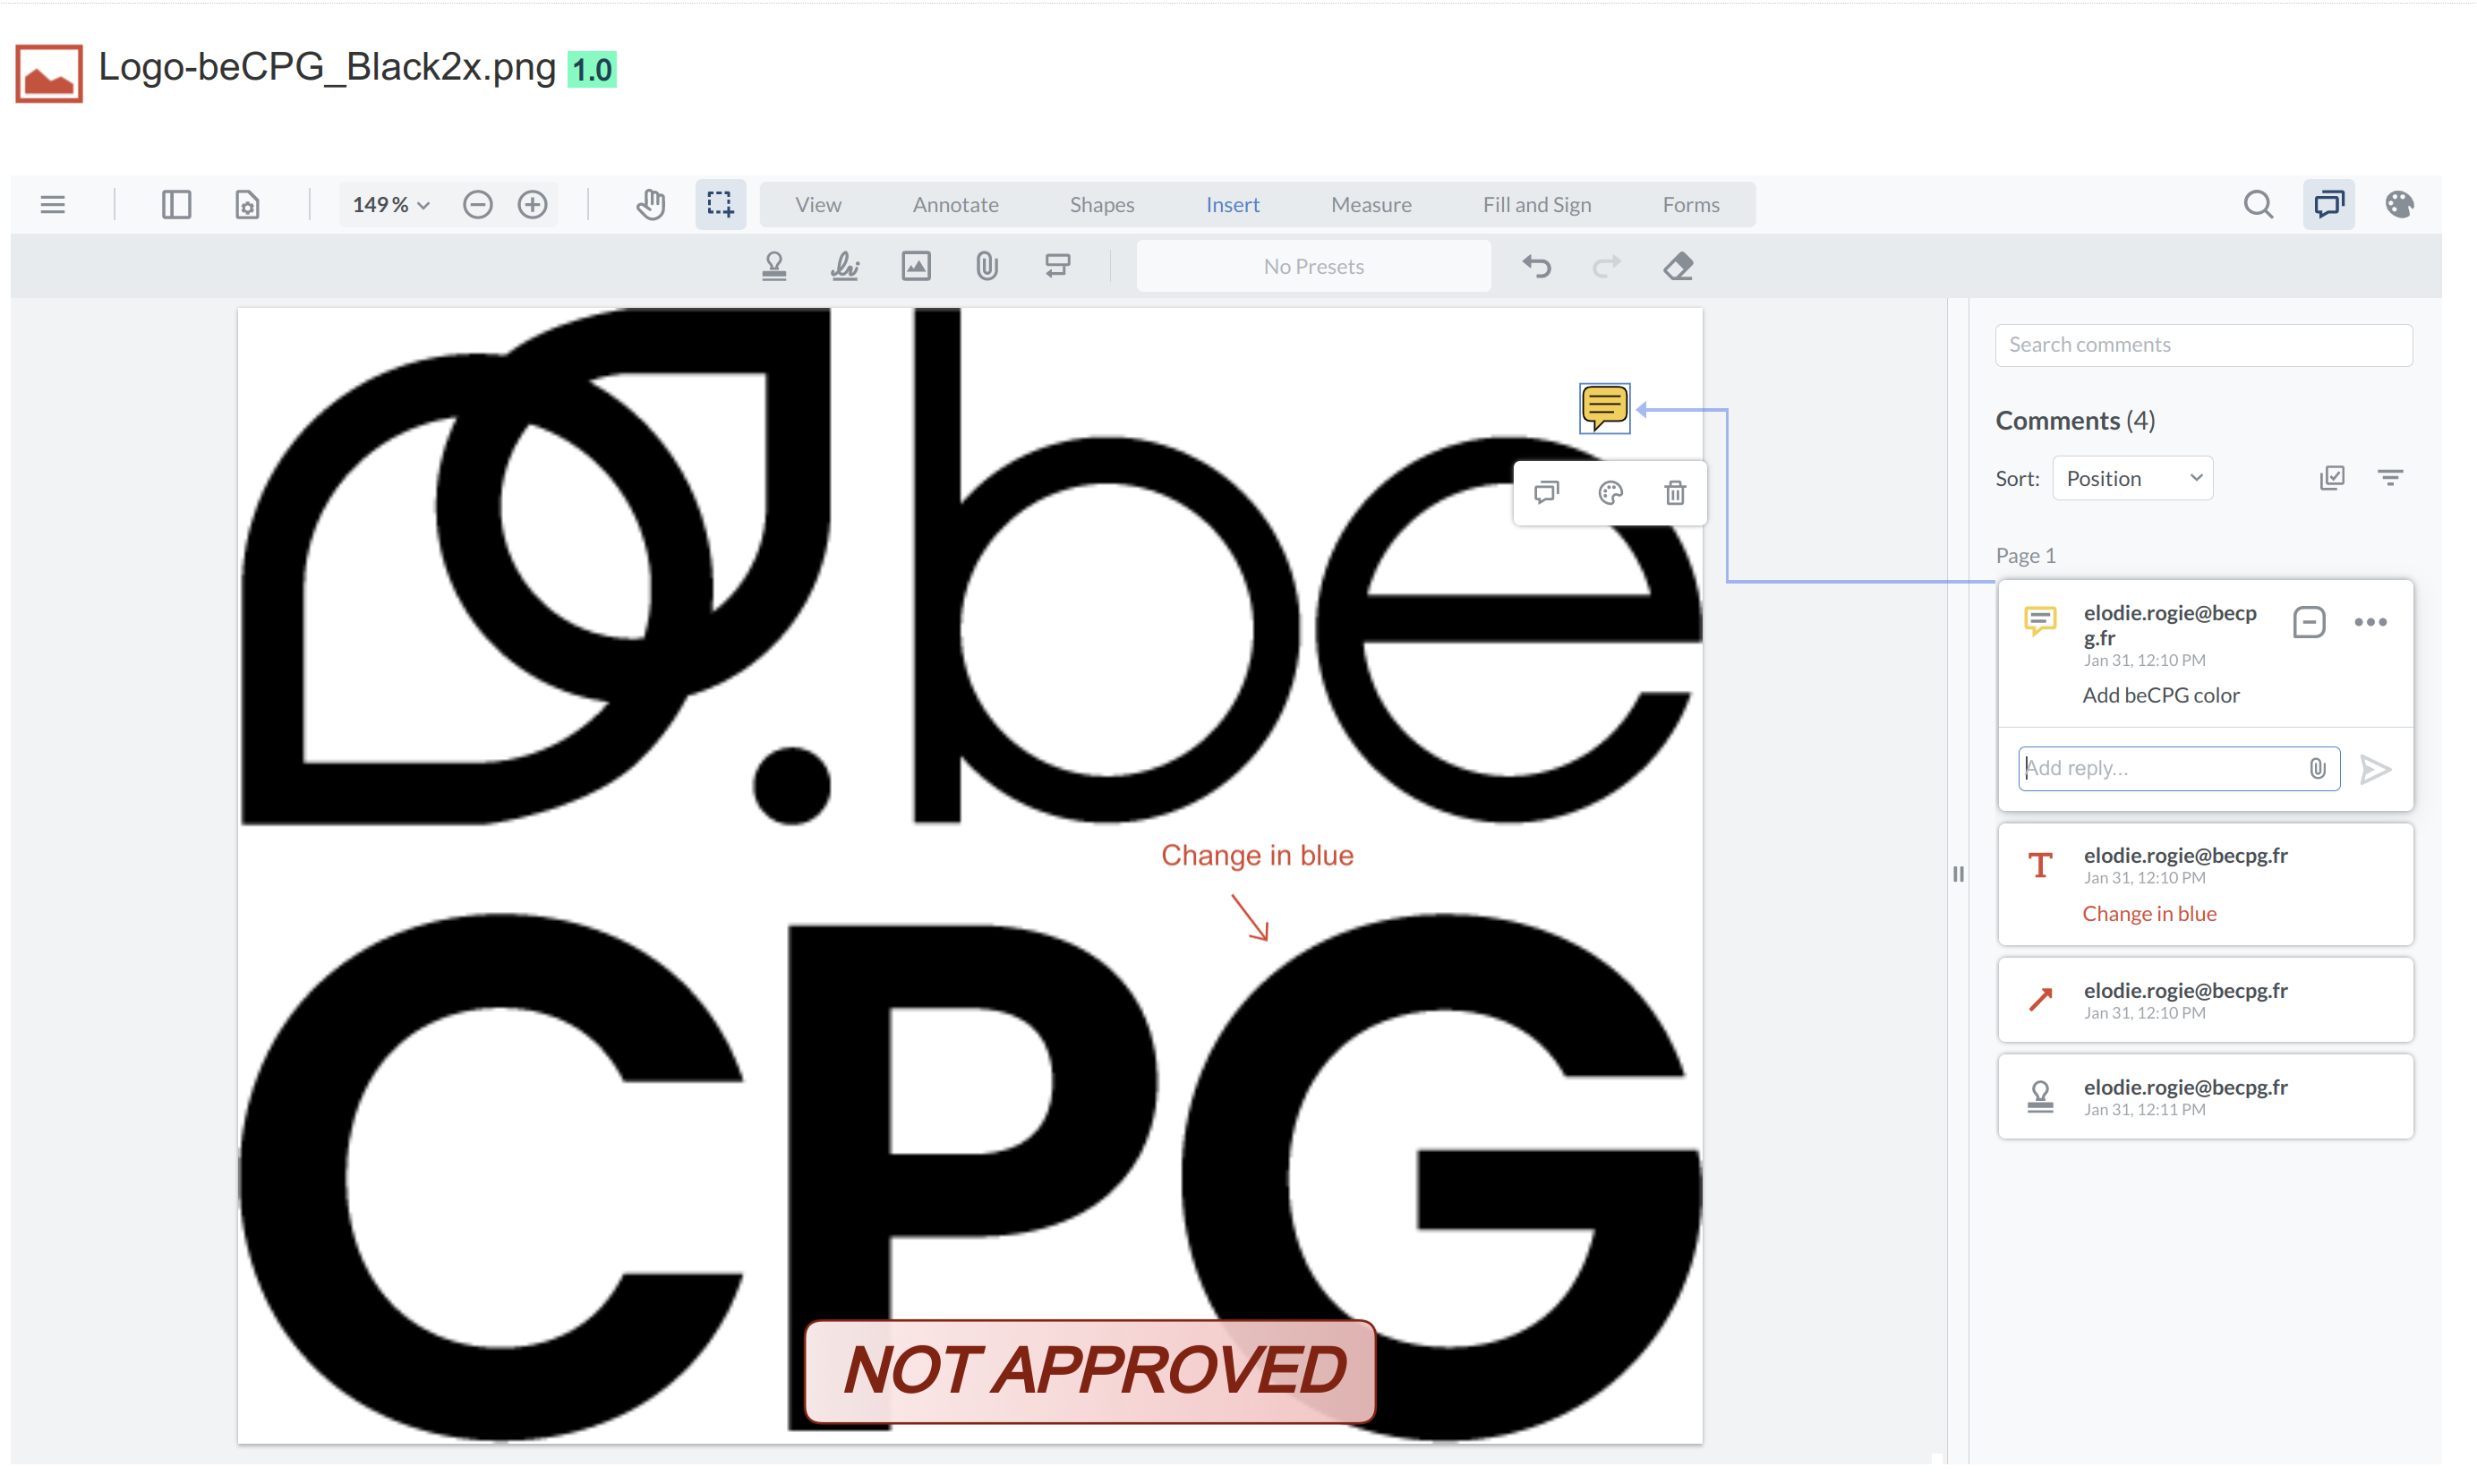Select the Callout tool
This screenshot has height=1484, width=2477.
[x=1058, y=266]
